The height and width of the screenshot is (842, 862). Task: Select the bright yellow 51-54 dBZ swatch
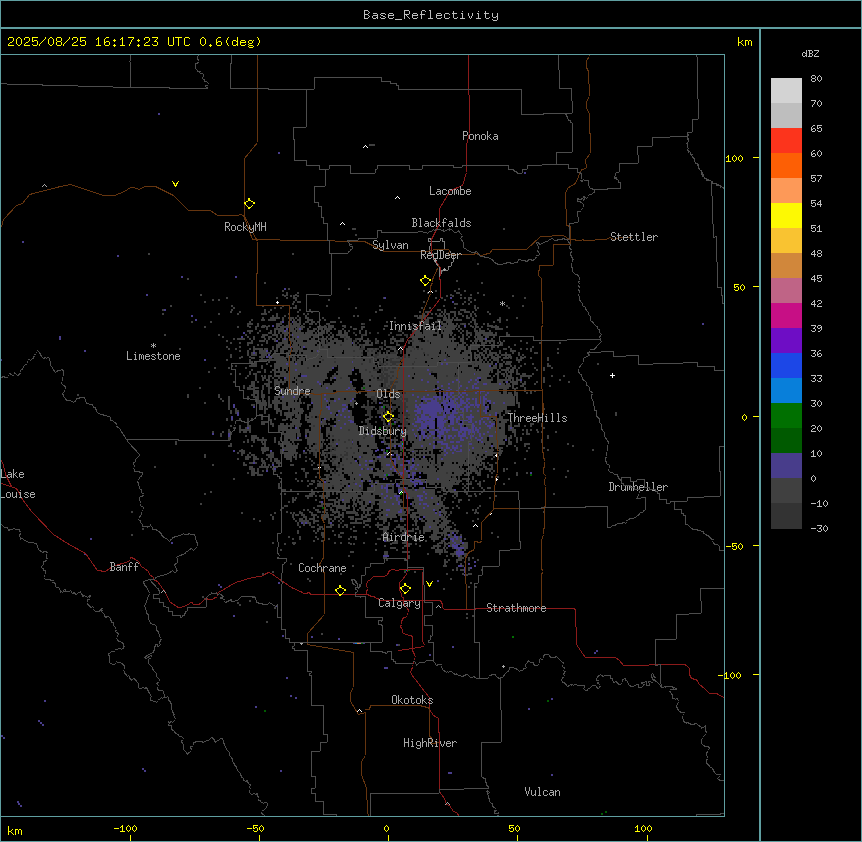786,215
